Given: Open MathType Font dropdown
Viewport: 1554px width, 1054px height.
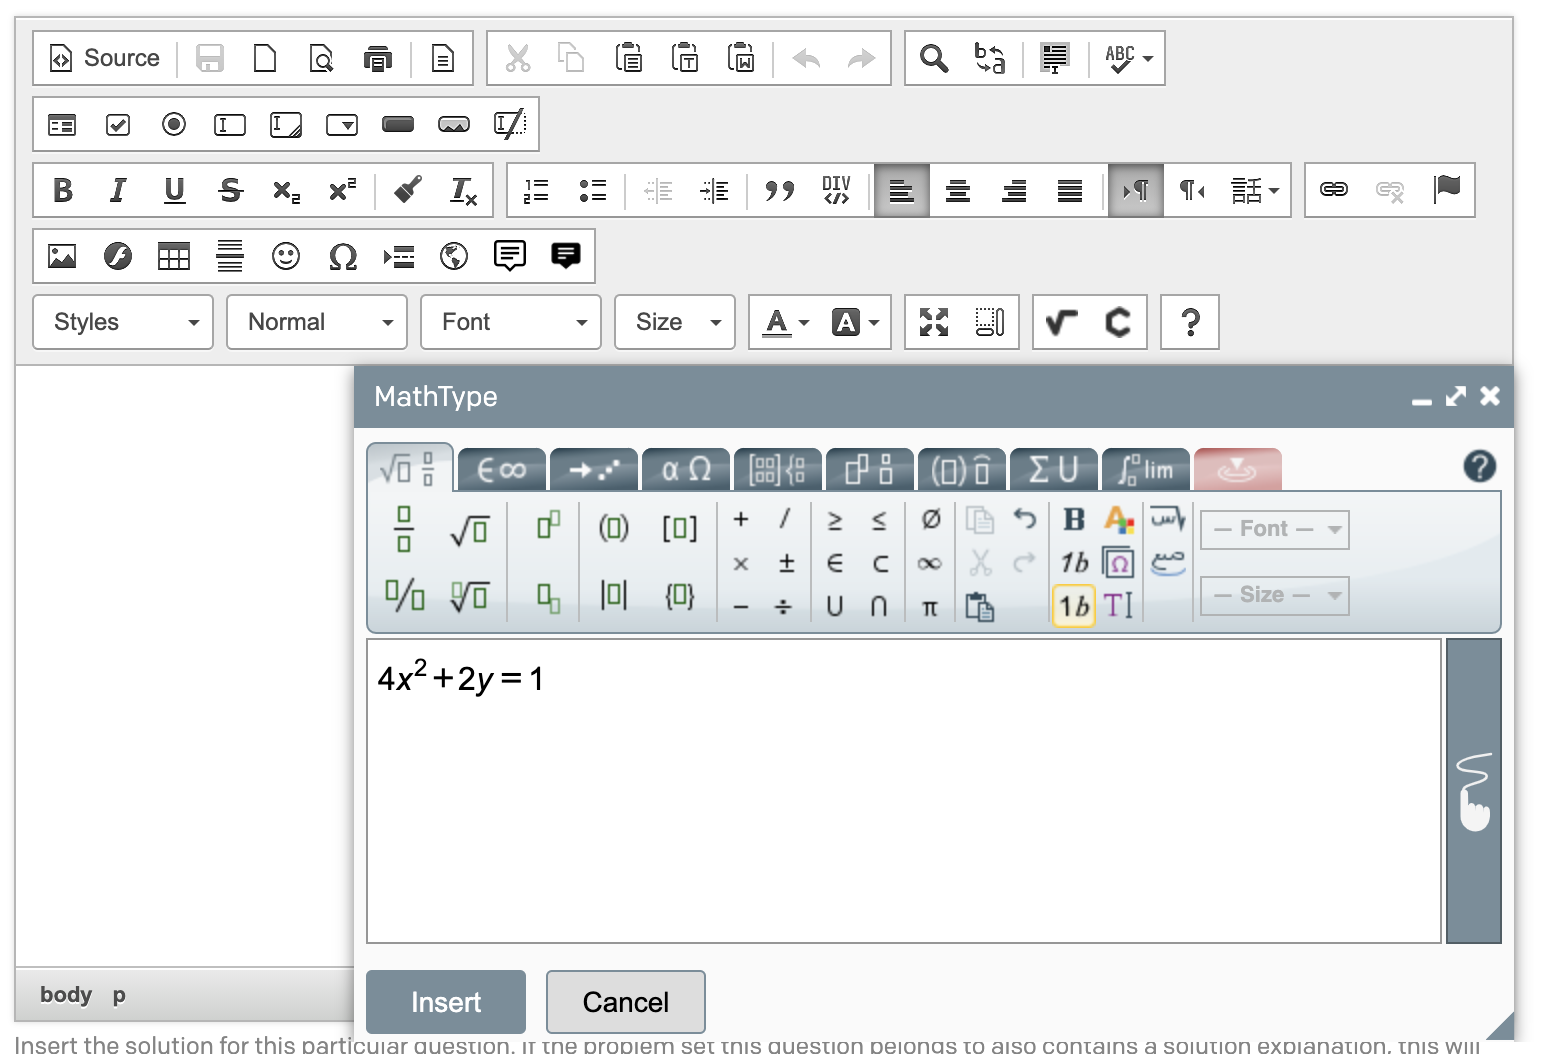Looking at the screenshot, I should pyautogui.click(x=1275, y=529).
